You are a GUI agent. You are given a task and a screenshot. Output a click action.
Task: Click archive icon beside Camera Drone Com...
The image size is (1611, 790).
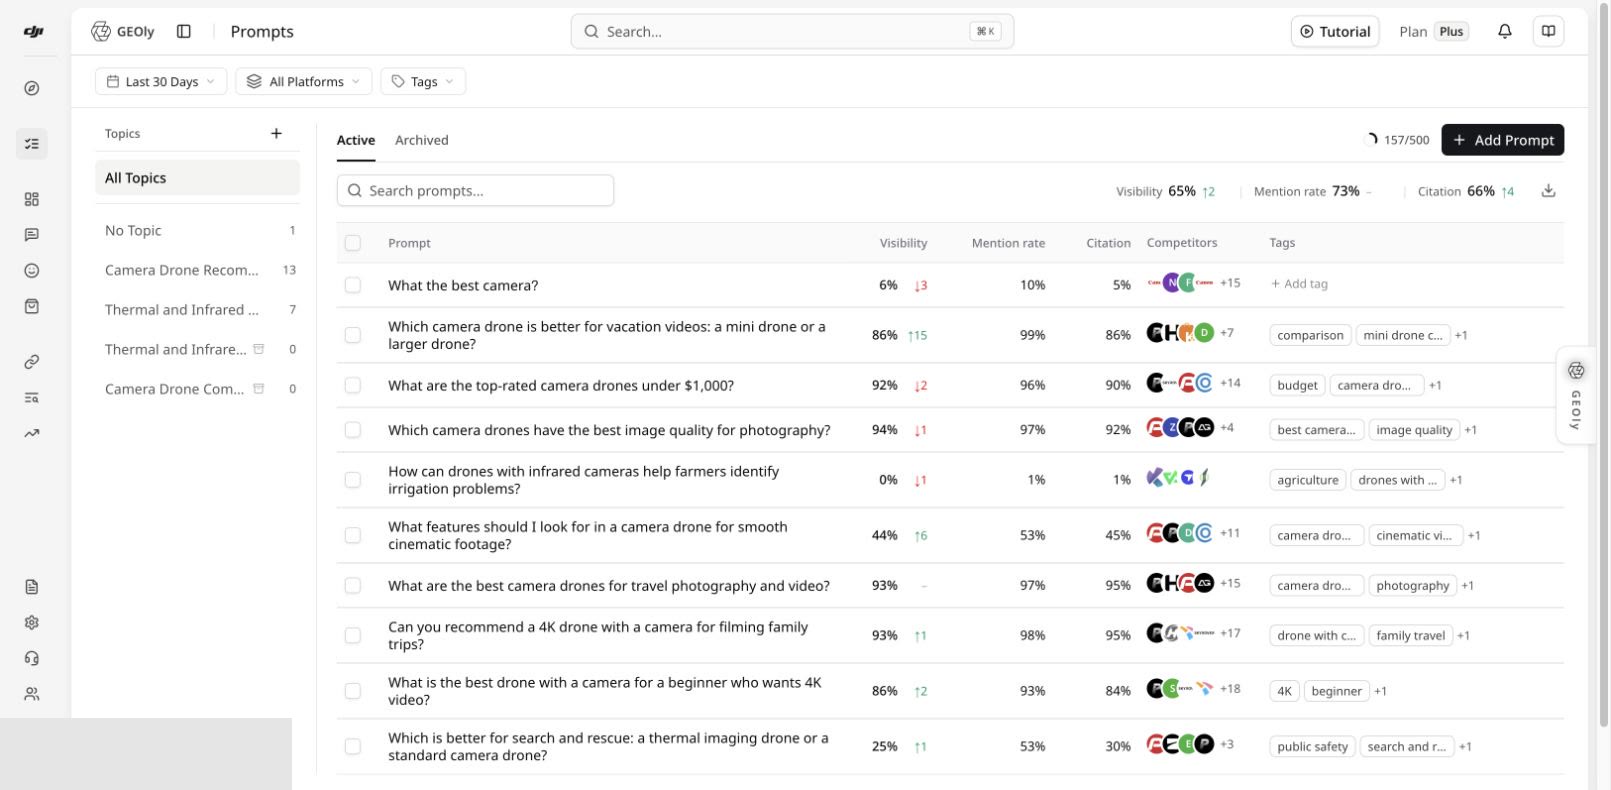(x=259, y=389)
